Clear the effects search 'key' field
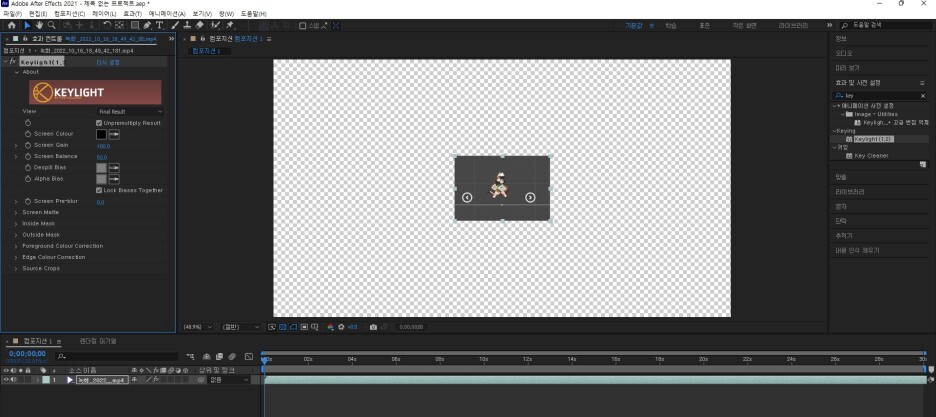The width and height of the screenshot is (936, 417). click(923, 95)
